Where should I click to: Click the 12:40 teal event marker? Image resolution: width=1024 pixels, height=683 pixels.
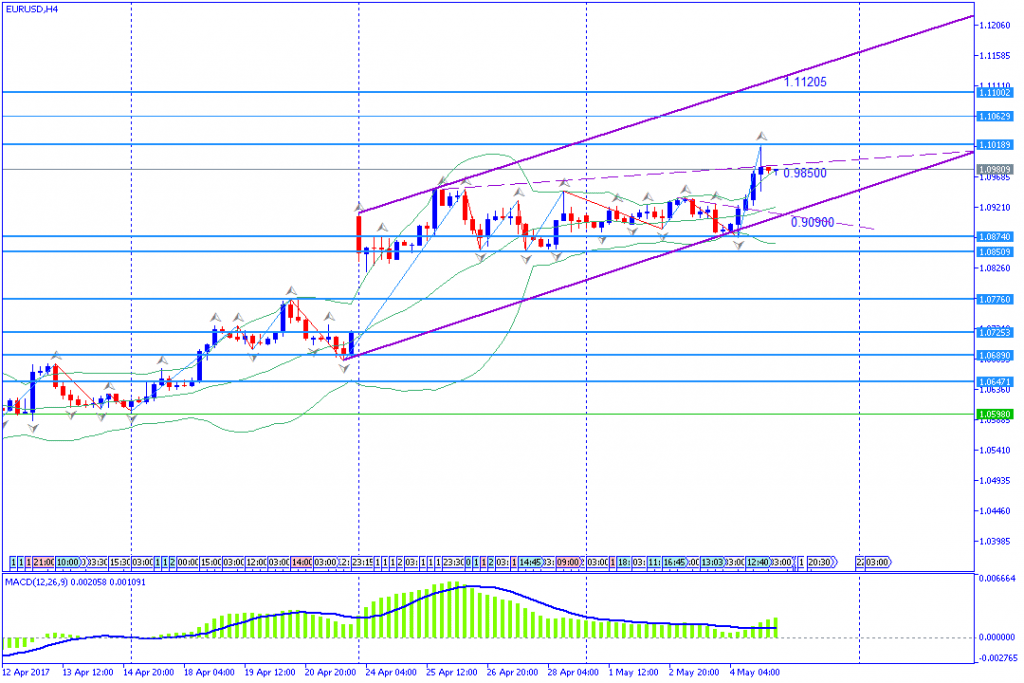pyautogui.click(x=756, y=562)
